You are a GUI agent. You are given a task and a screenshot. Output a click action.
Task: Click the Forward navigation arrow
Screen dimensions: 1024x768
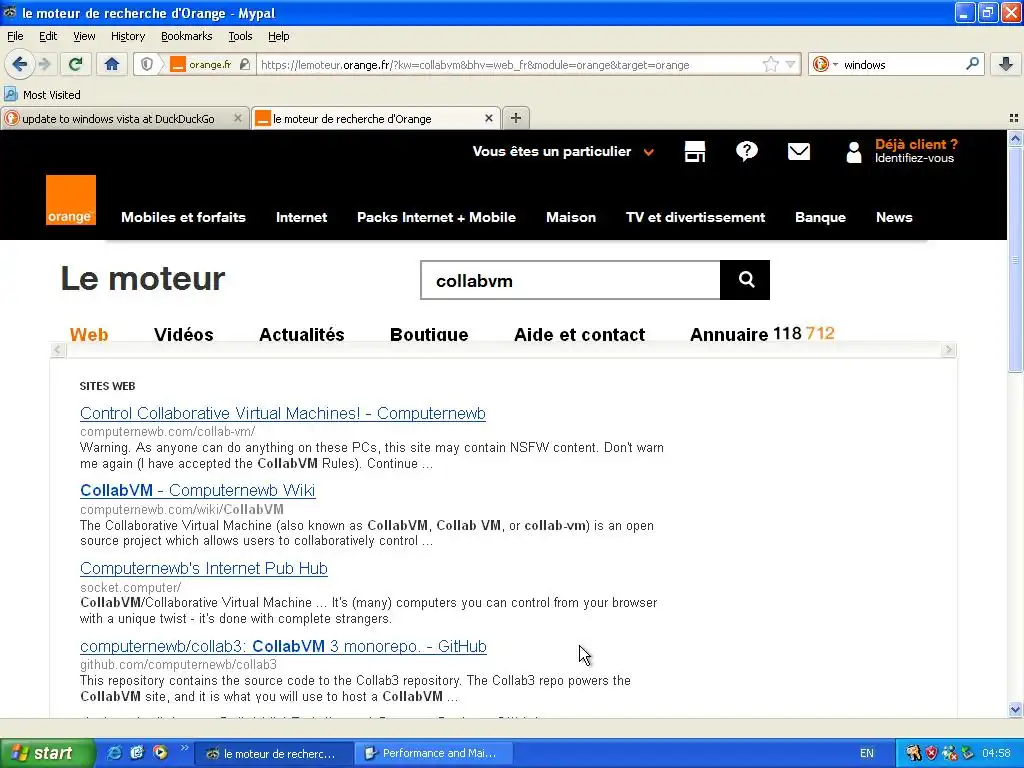[44, 64]
